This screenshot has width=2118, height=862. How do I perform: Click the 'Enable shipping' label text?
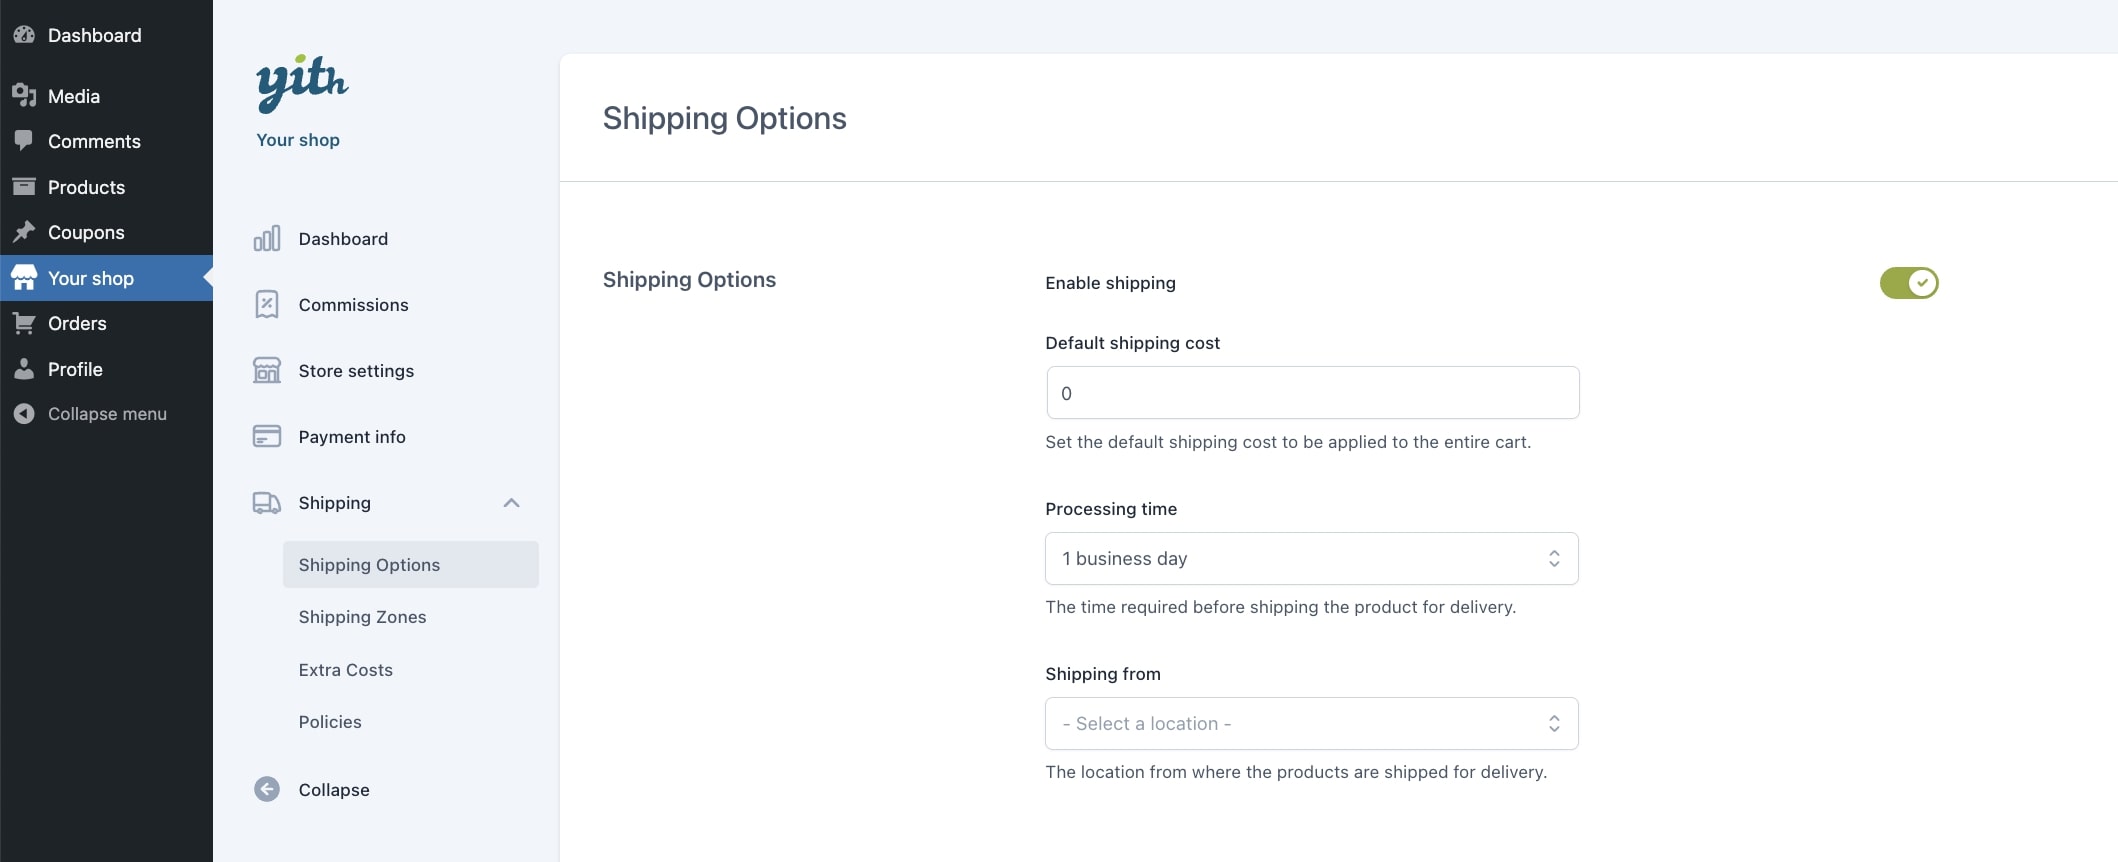point(1110,283)
